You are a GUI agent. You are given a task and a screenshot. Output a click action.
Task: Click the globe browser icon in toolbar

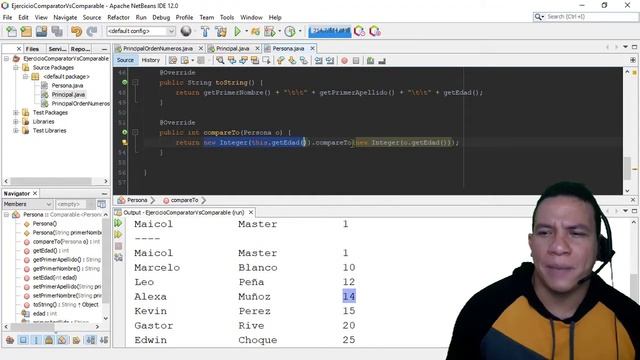coord(186,31)
